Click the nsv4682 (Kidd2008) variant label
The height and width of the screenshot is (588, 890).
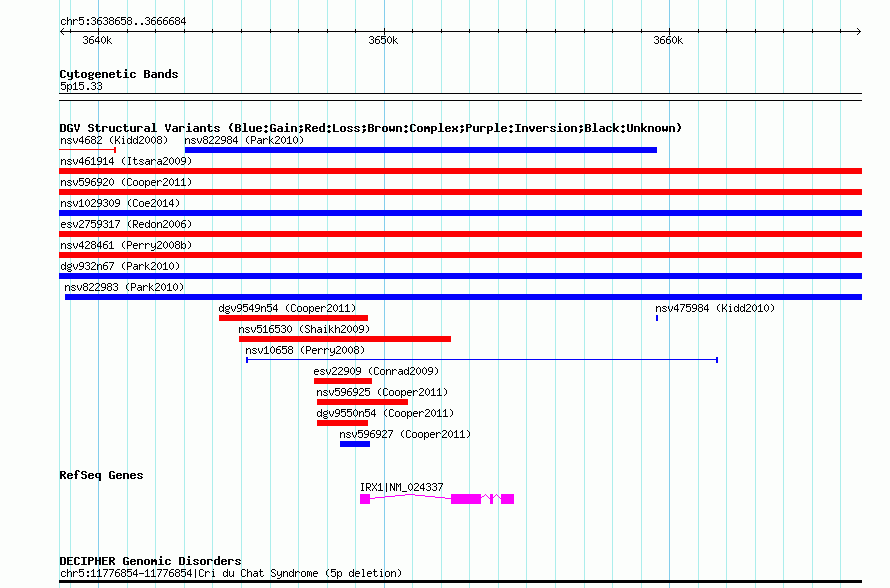[x=114, y=140]
